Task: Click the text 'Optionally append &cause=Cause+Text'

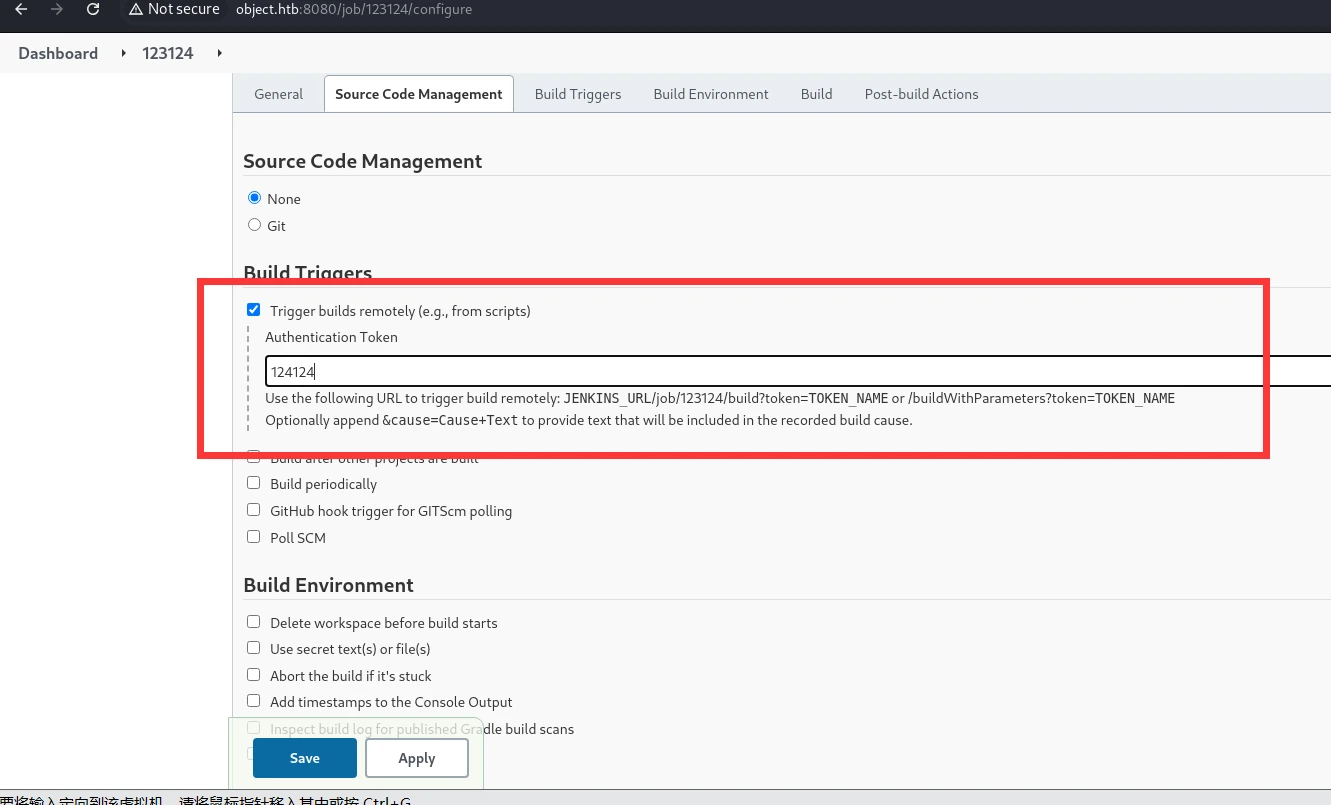Action: click(392, 420)
